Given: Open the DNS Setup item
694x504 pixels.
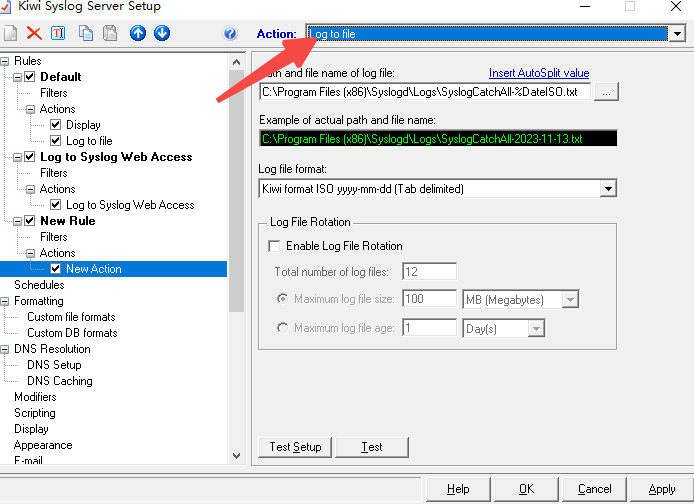Looking at the screenshot, I should pos(54,365).
